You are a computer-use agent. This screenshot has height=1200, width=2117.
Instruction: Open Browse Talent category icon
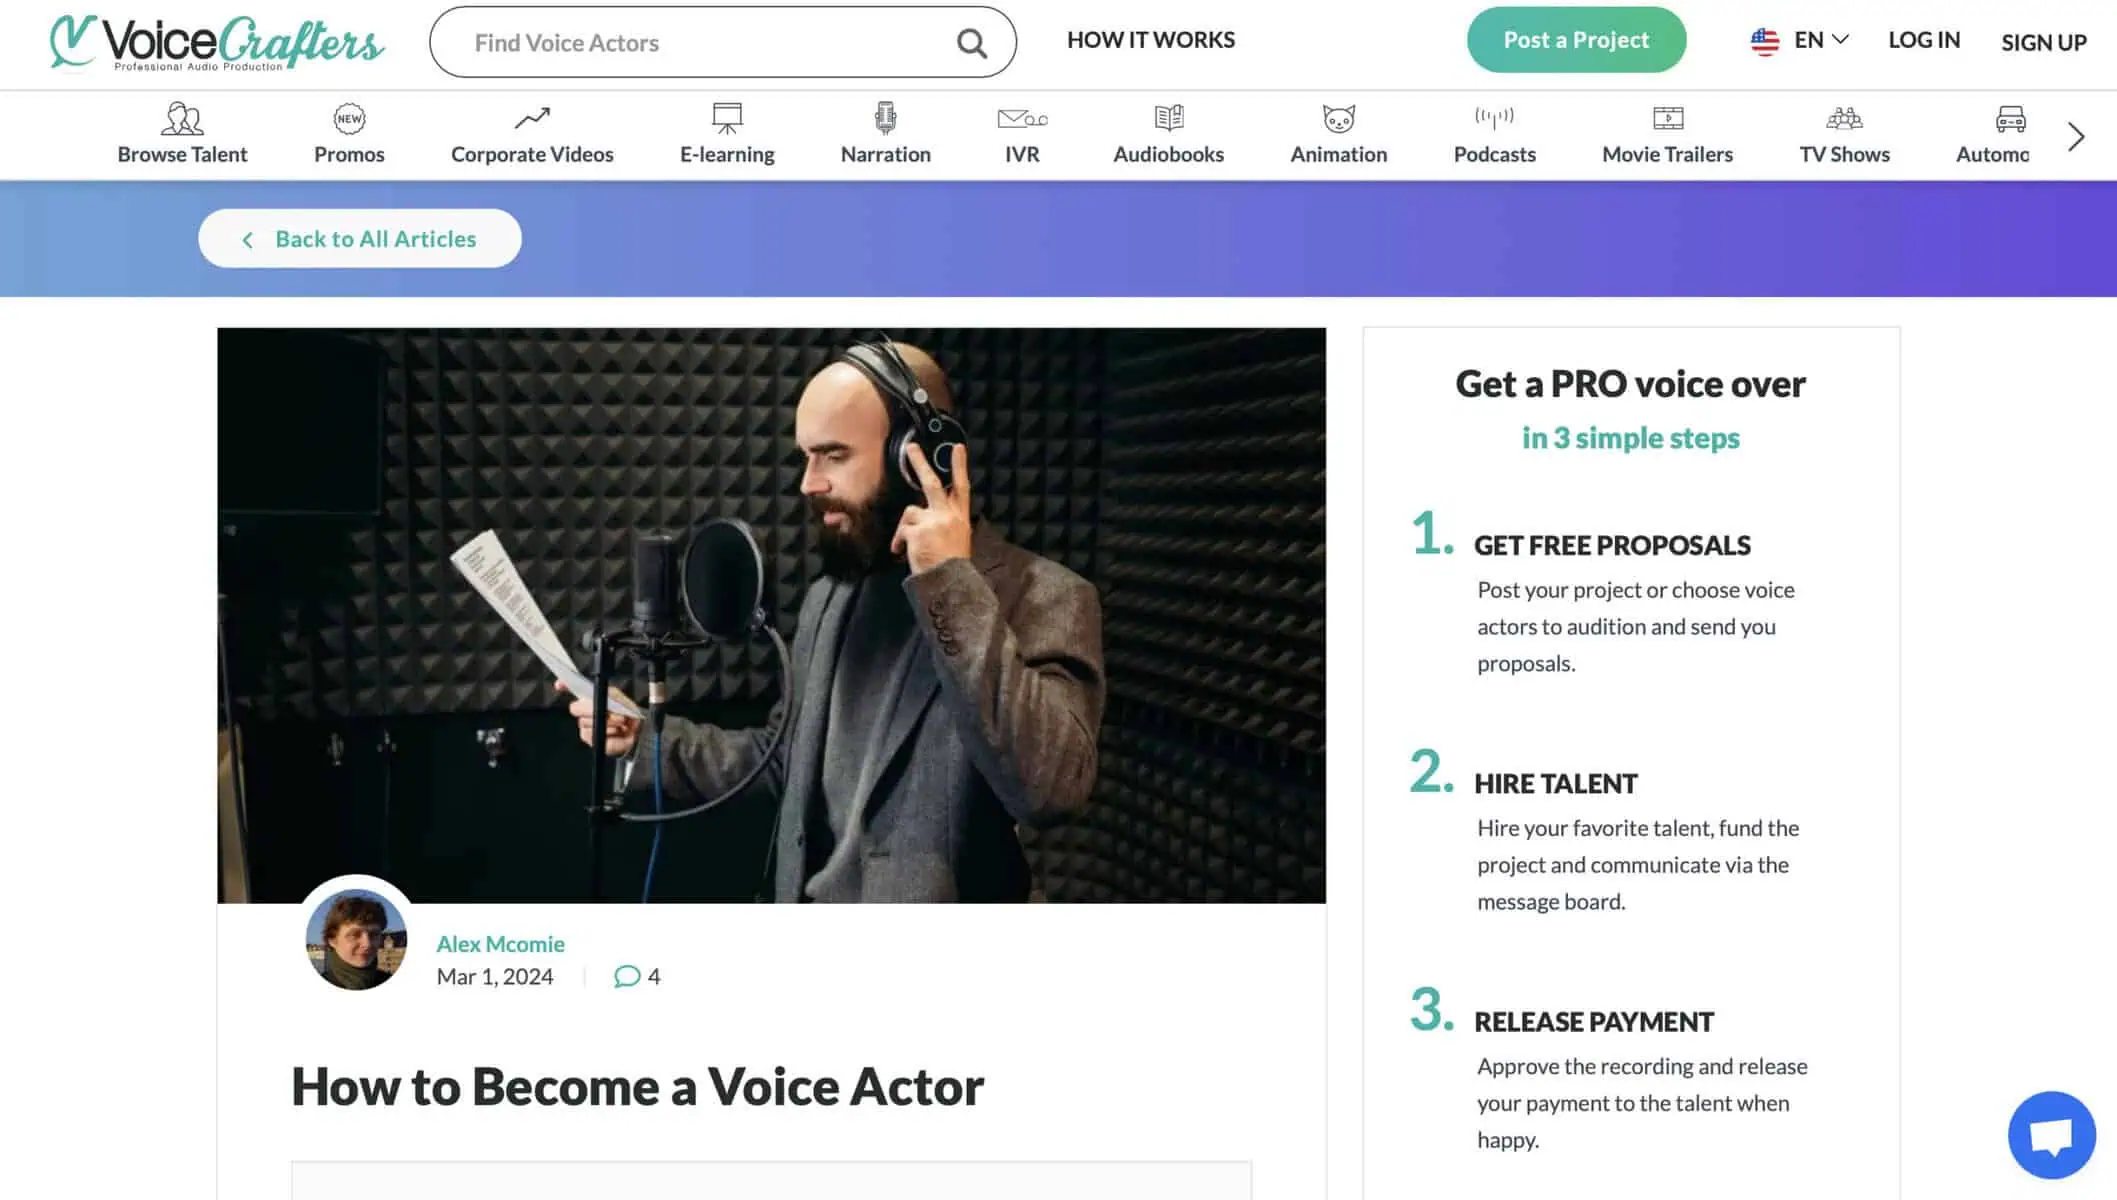coord(182,119)
